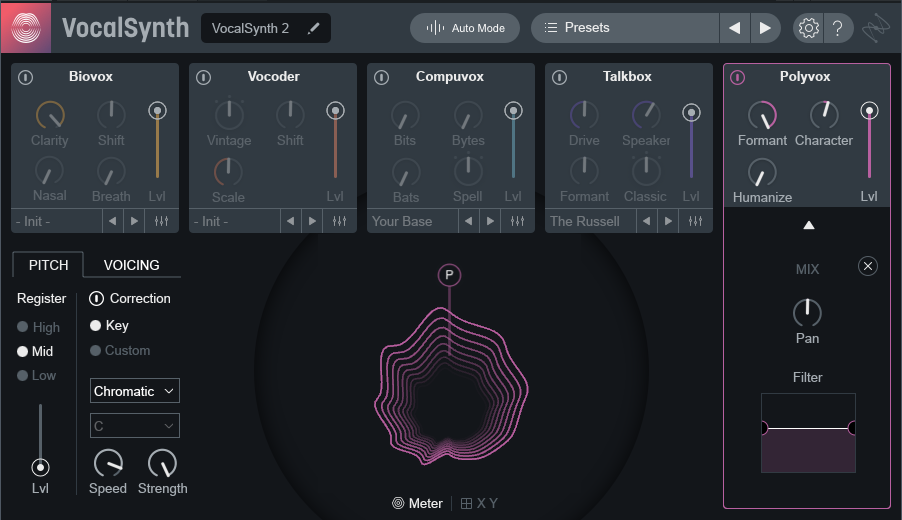
Task: Switch to the PITCH tab
Action: tap(48, 265)
